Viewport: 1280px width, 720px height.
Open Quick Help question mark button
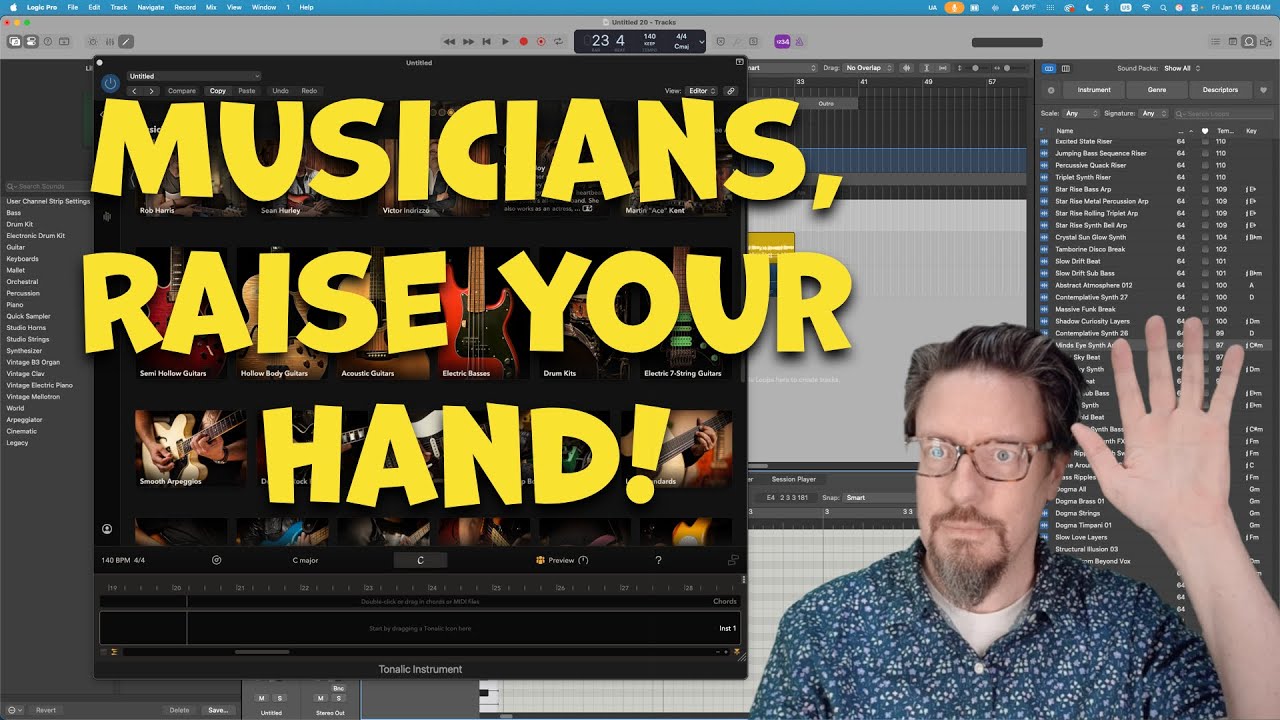(47, 41)
